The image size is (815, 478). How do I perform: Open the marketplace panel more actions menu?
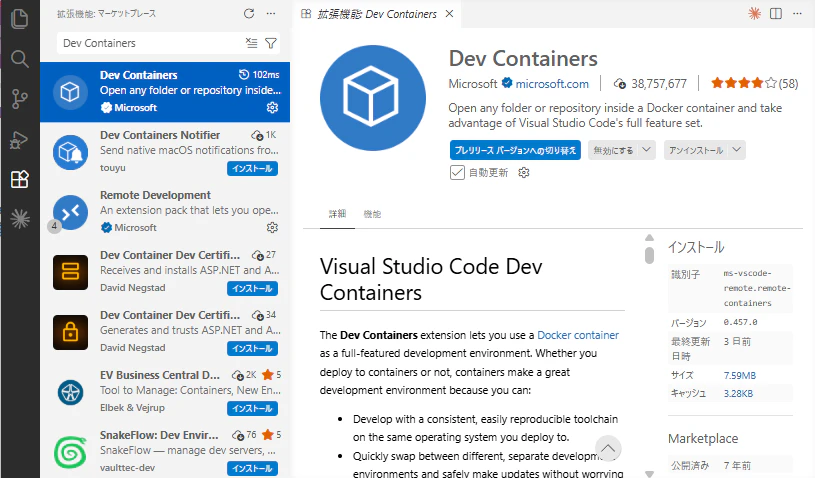(271, 14)
